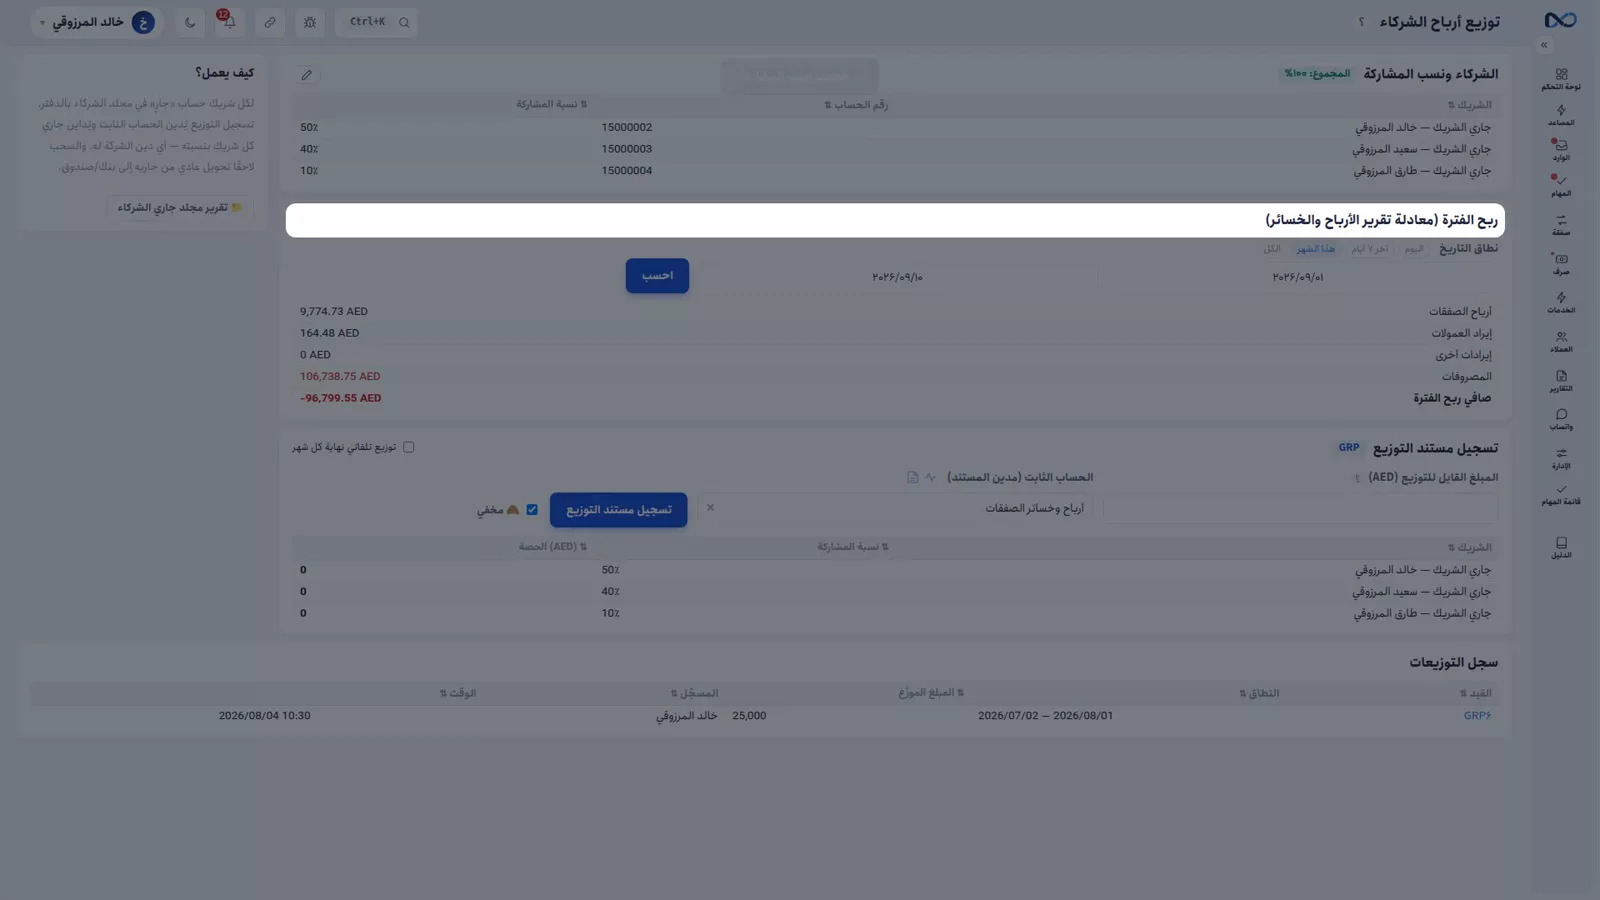
Task: Click the activity pulse icon beside الحساب الثابت
Action: pos(931,477)
